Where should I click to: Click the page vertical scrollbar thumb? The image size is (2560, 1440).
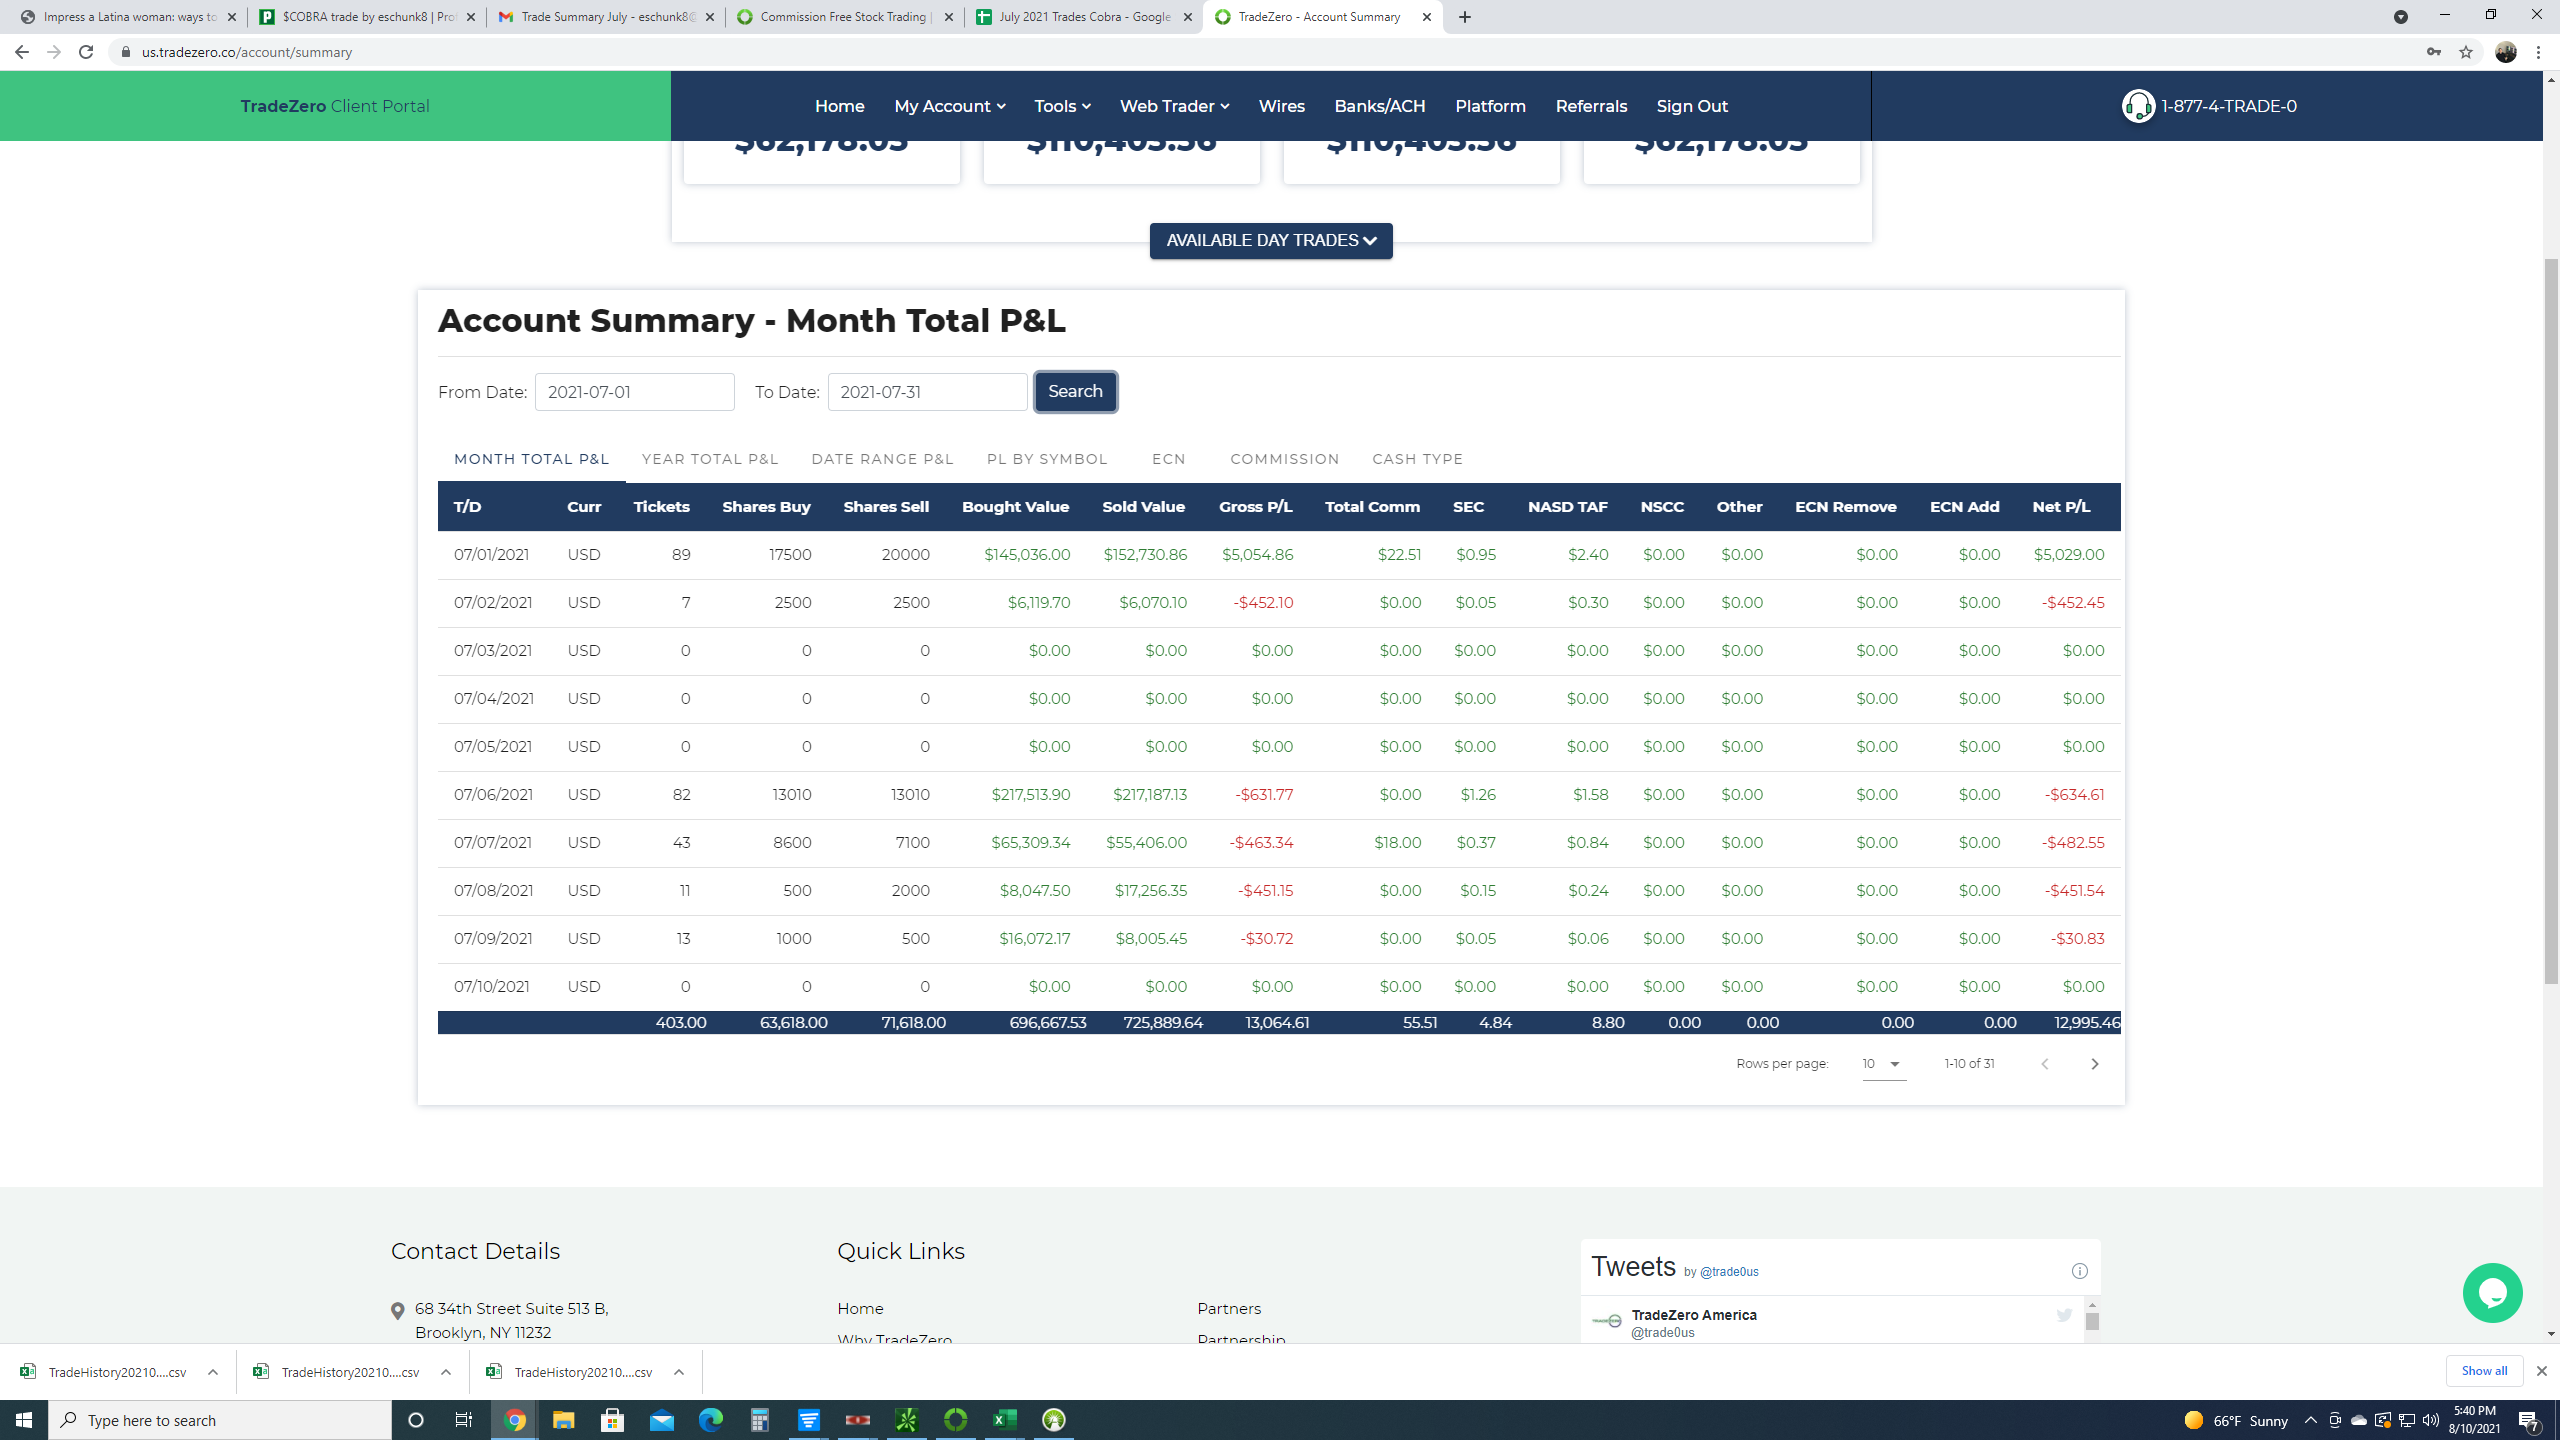[2551, 620]
